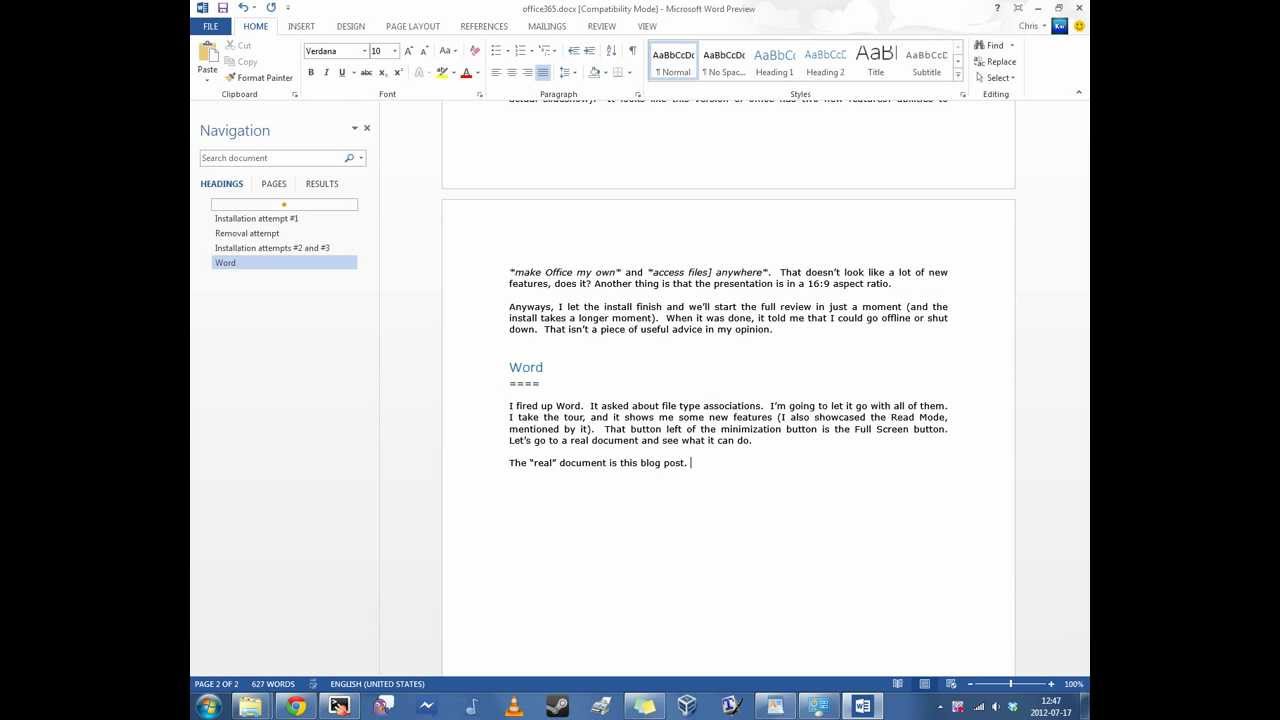1280x720 pixels.
Task: Open Google Chrome from taskbar
Action: coord(295,707)
